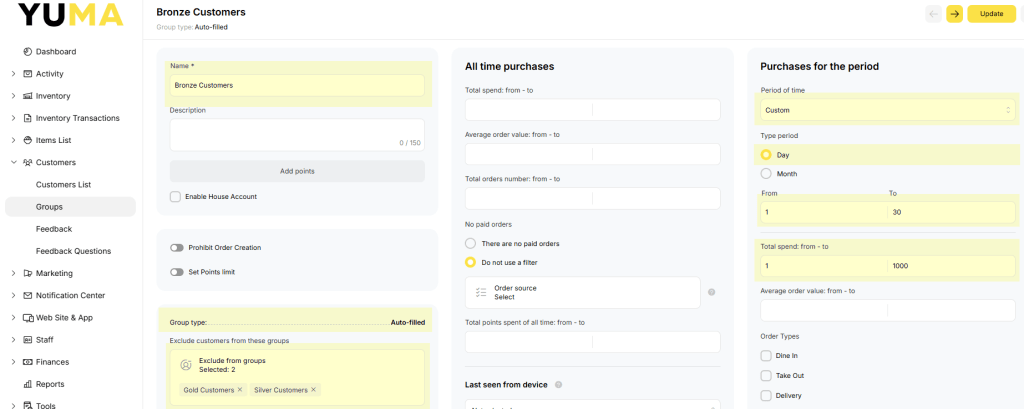The height and width of the screenshot is (409, 1024).
Task: Open the Order source Select dropdown
Action: (x=583, y=292)
